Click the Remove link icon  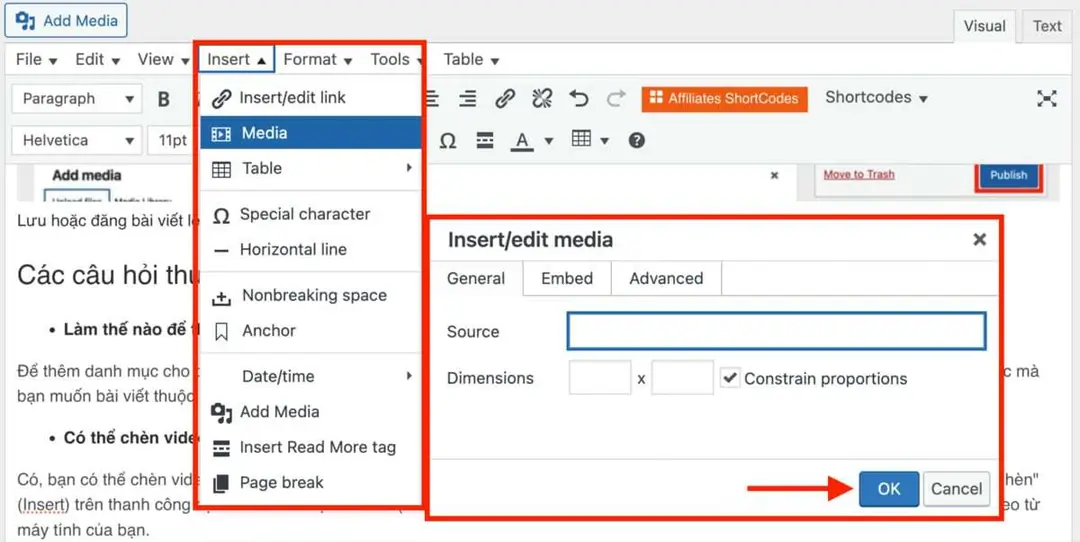pyautogui.click(x=542, y=98)
